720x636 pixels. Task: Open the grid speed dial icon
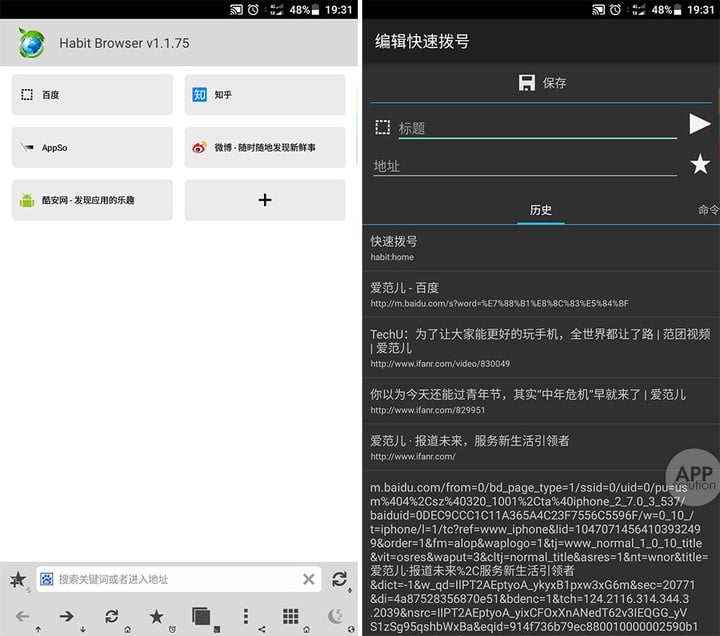pos(290,616)
